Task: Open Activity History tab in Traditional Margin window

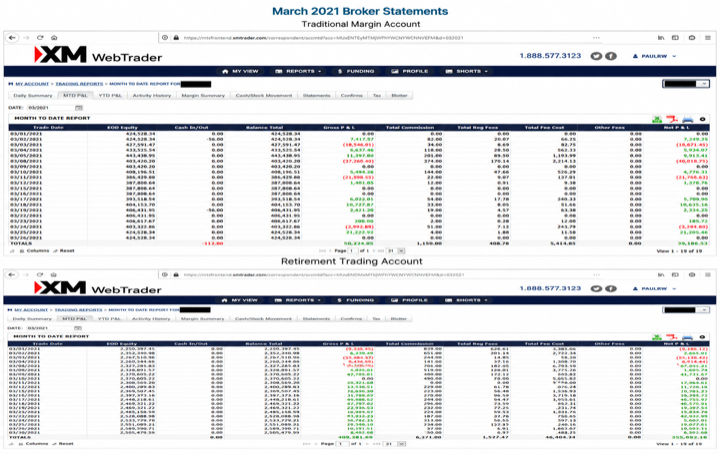Action: coord(152,95)
